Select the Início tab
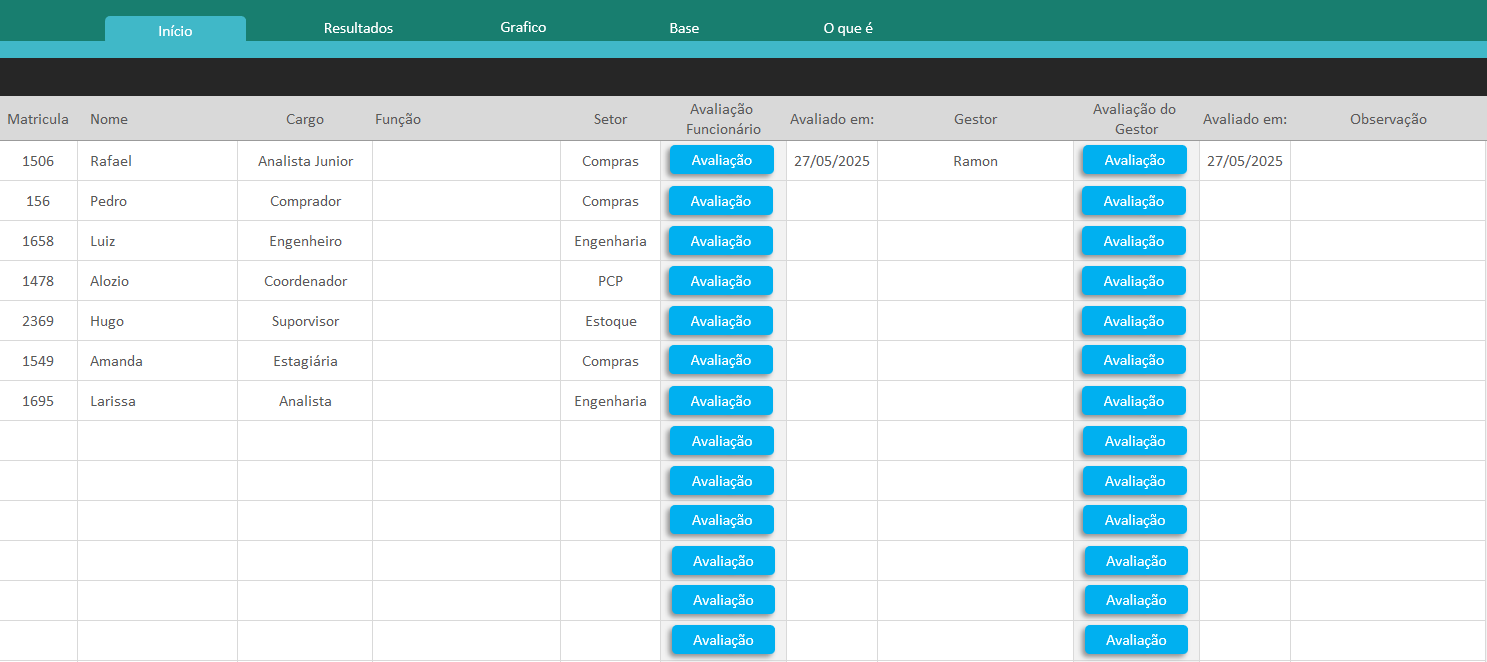Image resolution: width=1487 pixels, height=662 pixels. (175, 30)
